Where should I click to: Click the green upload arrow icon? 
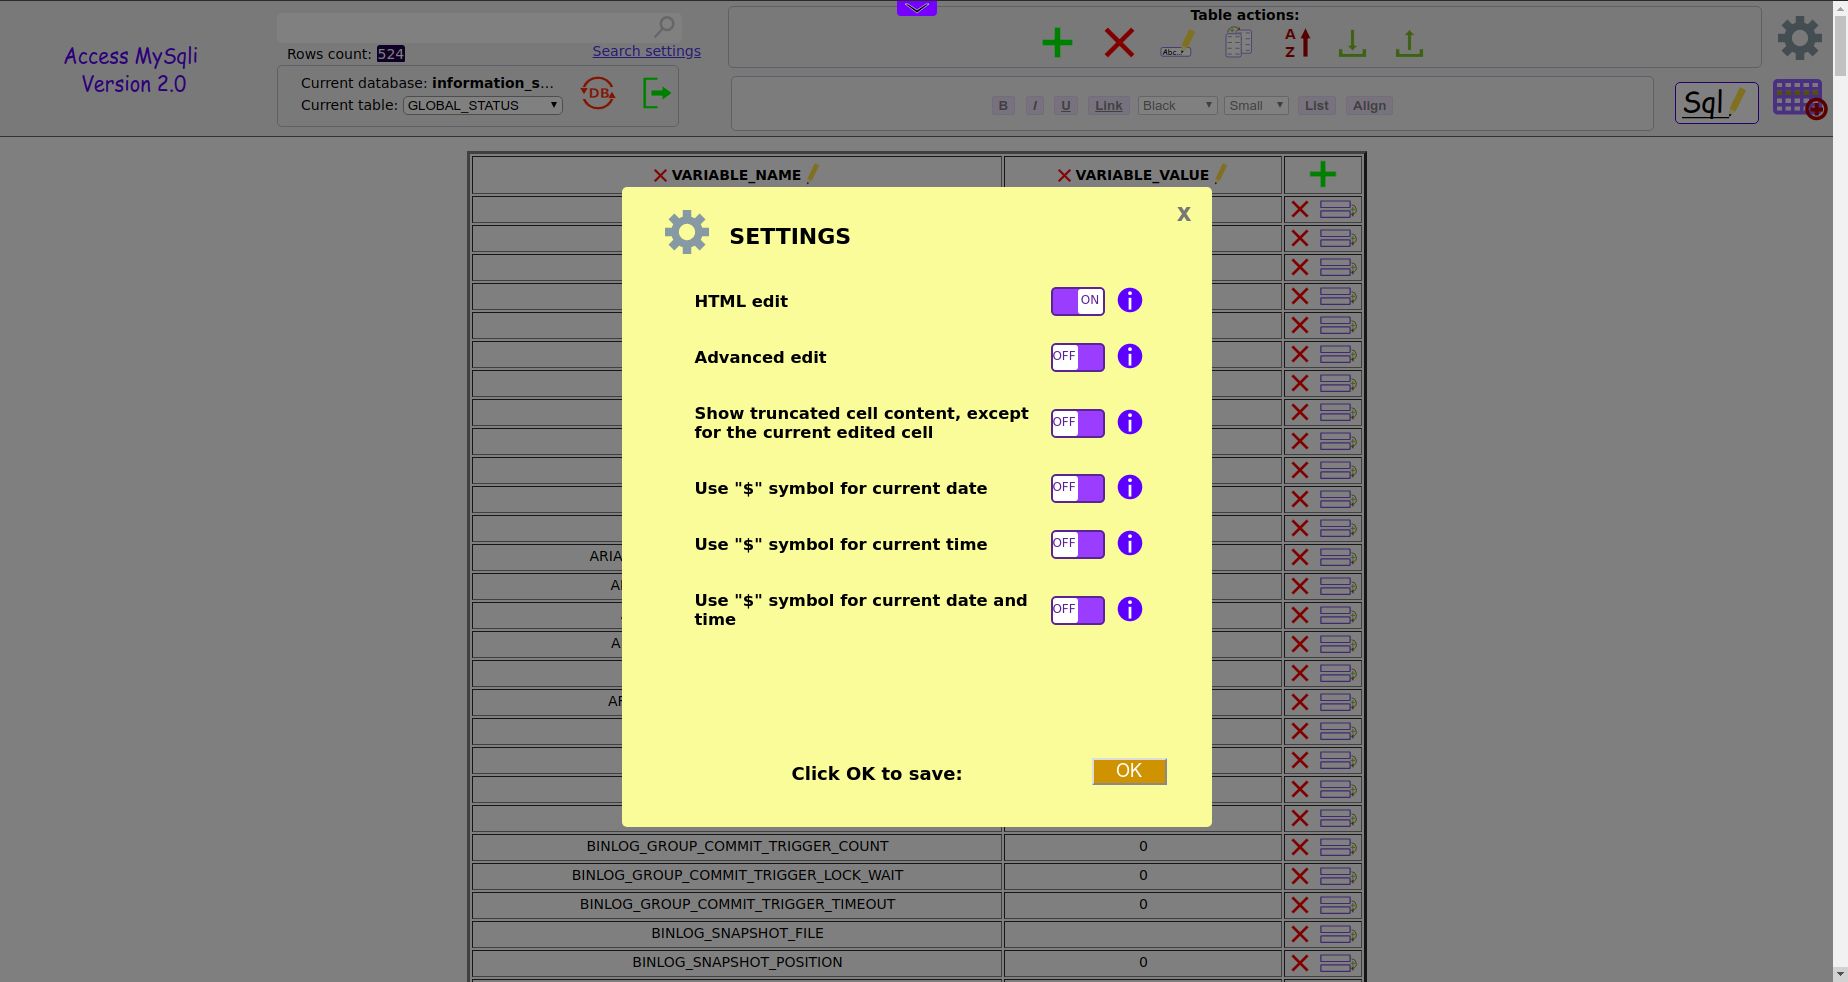(1409, 43)
